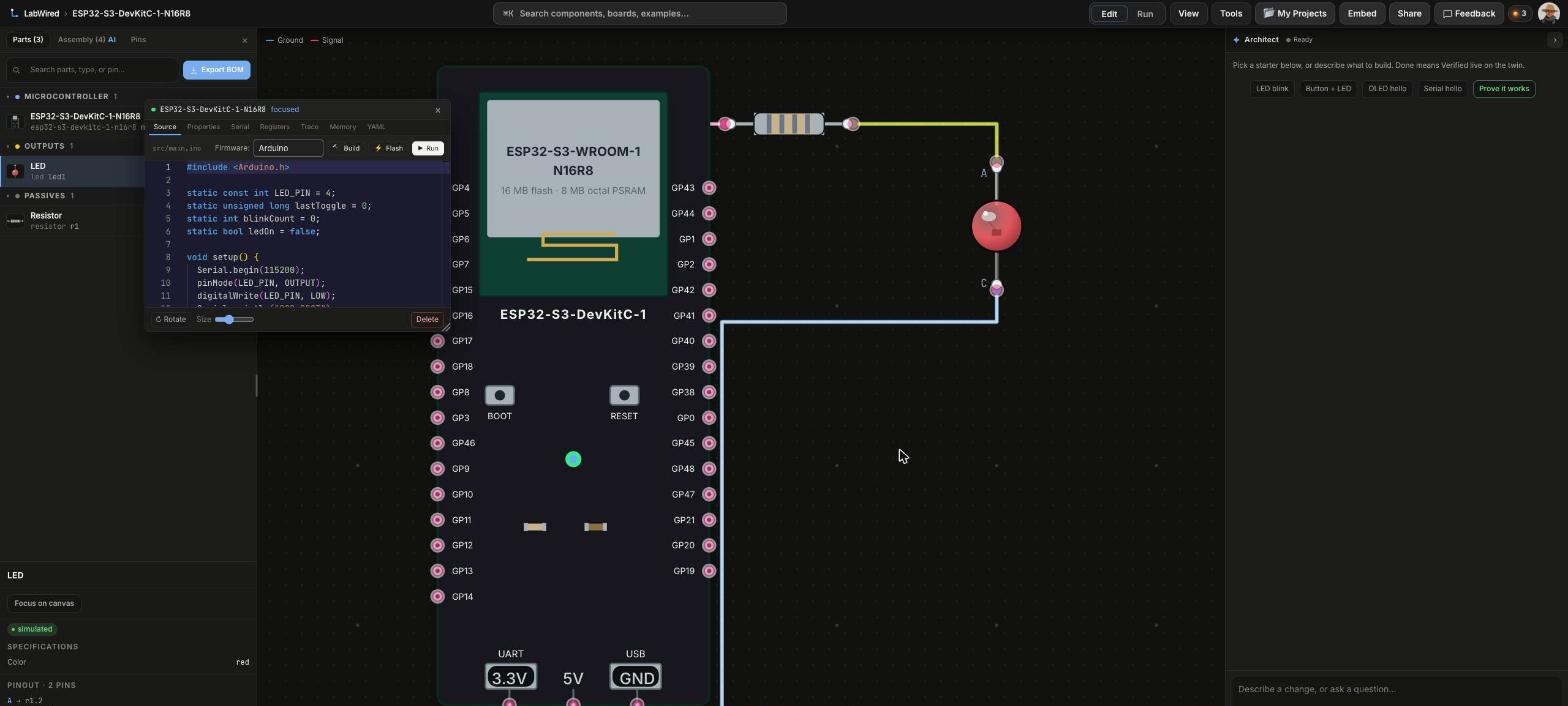Open the Properties tab in the editor
The width and height of the screenshot is (1568, 706).
coord(203,127)
